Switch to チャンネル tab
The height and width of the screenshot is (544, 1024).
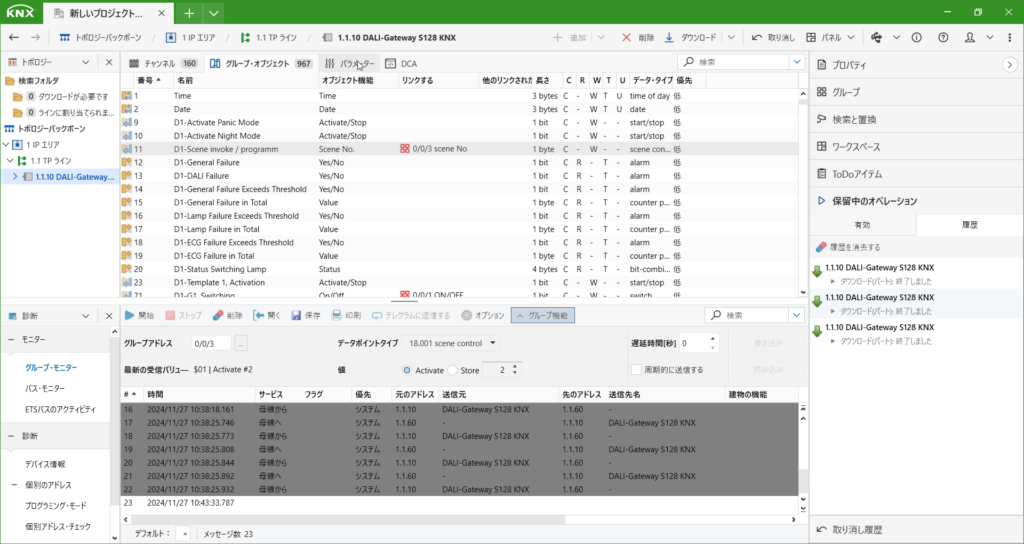pyautogui.click(x=163, y=63)
